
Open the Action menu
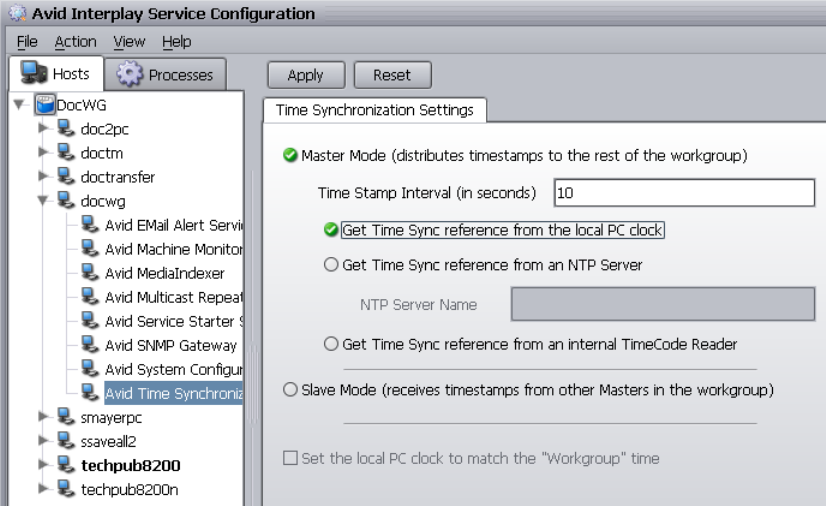[75, 42]
